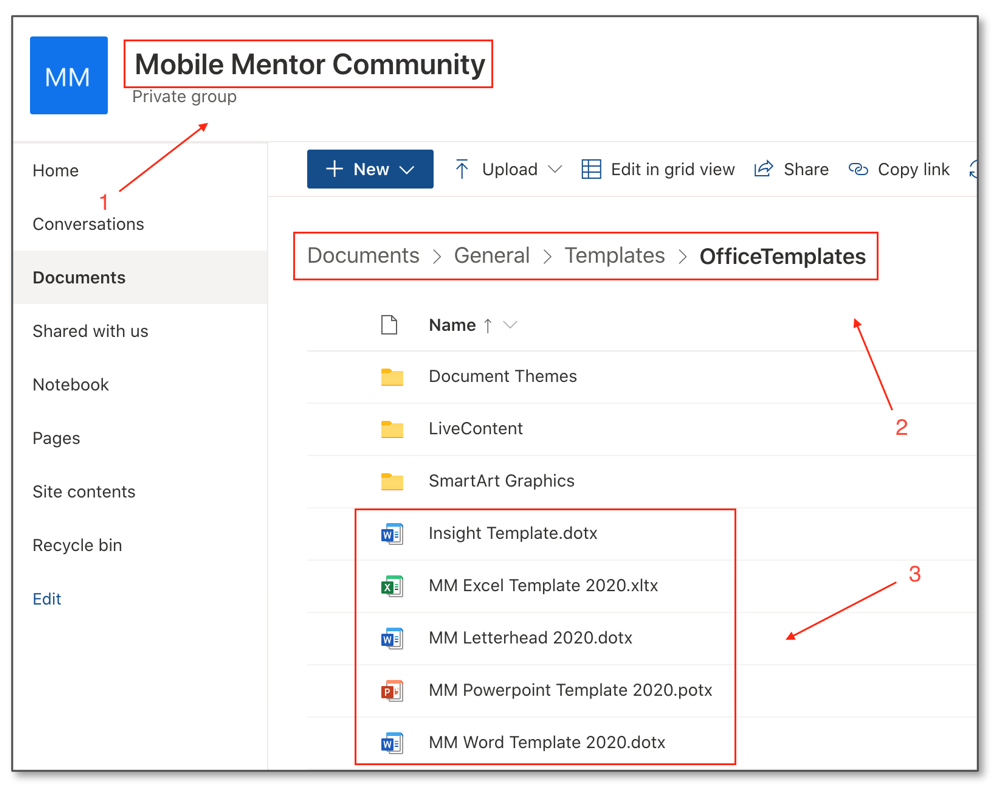Screen dimensions: 999x792
Task: Open the Name column options chevron
Action: [510, 325]
